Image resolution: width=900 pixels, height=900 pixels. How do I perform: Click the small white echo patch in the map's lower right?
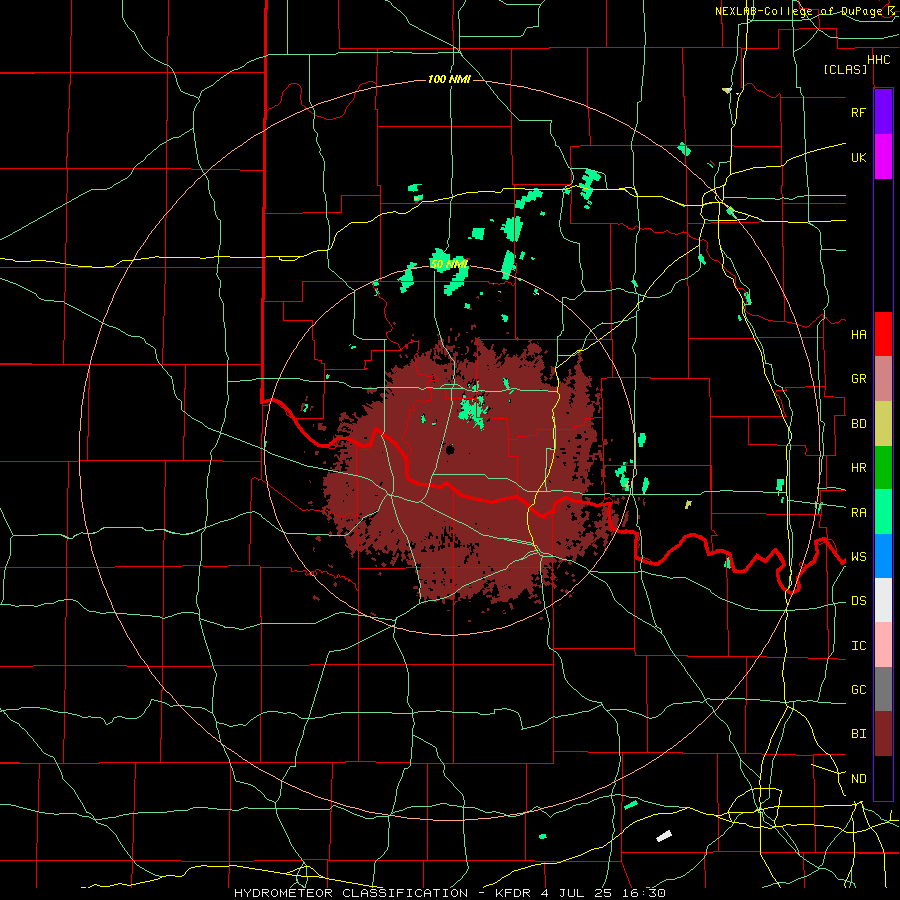pos(664,836)
